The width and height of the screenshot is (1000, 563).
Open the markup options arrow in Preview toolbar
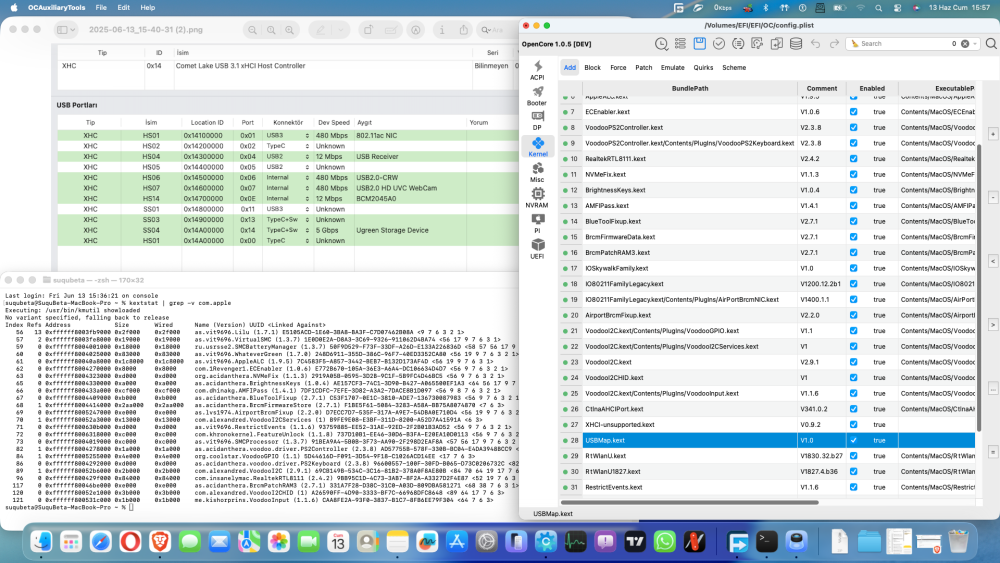pyautogui.click(x=341, y=30)
